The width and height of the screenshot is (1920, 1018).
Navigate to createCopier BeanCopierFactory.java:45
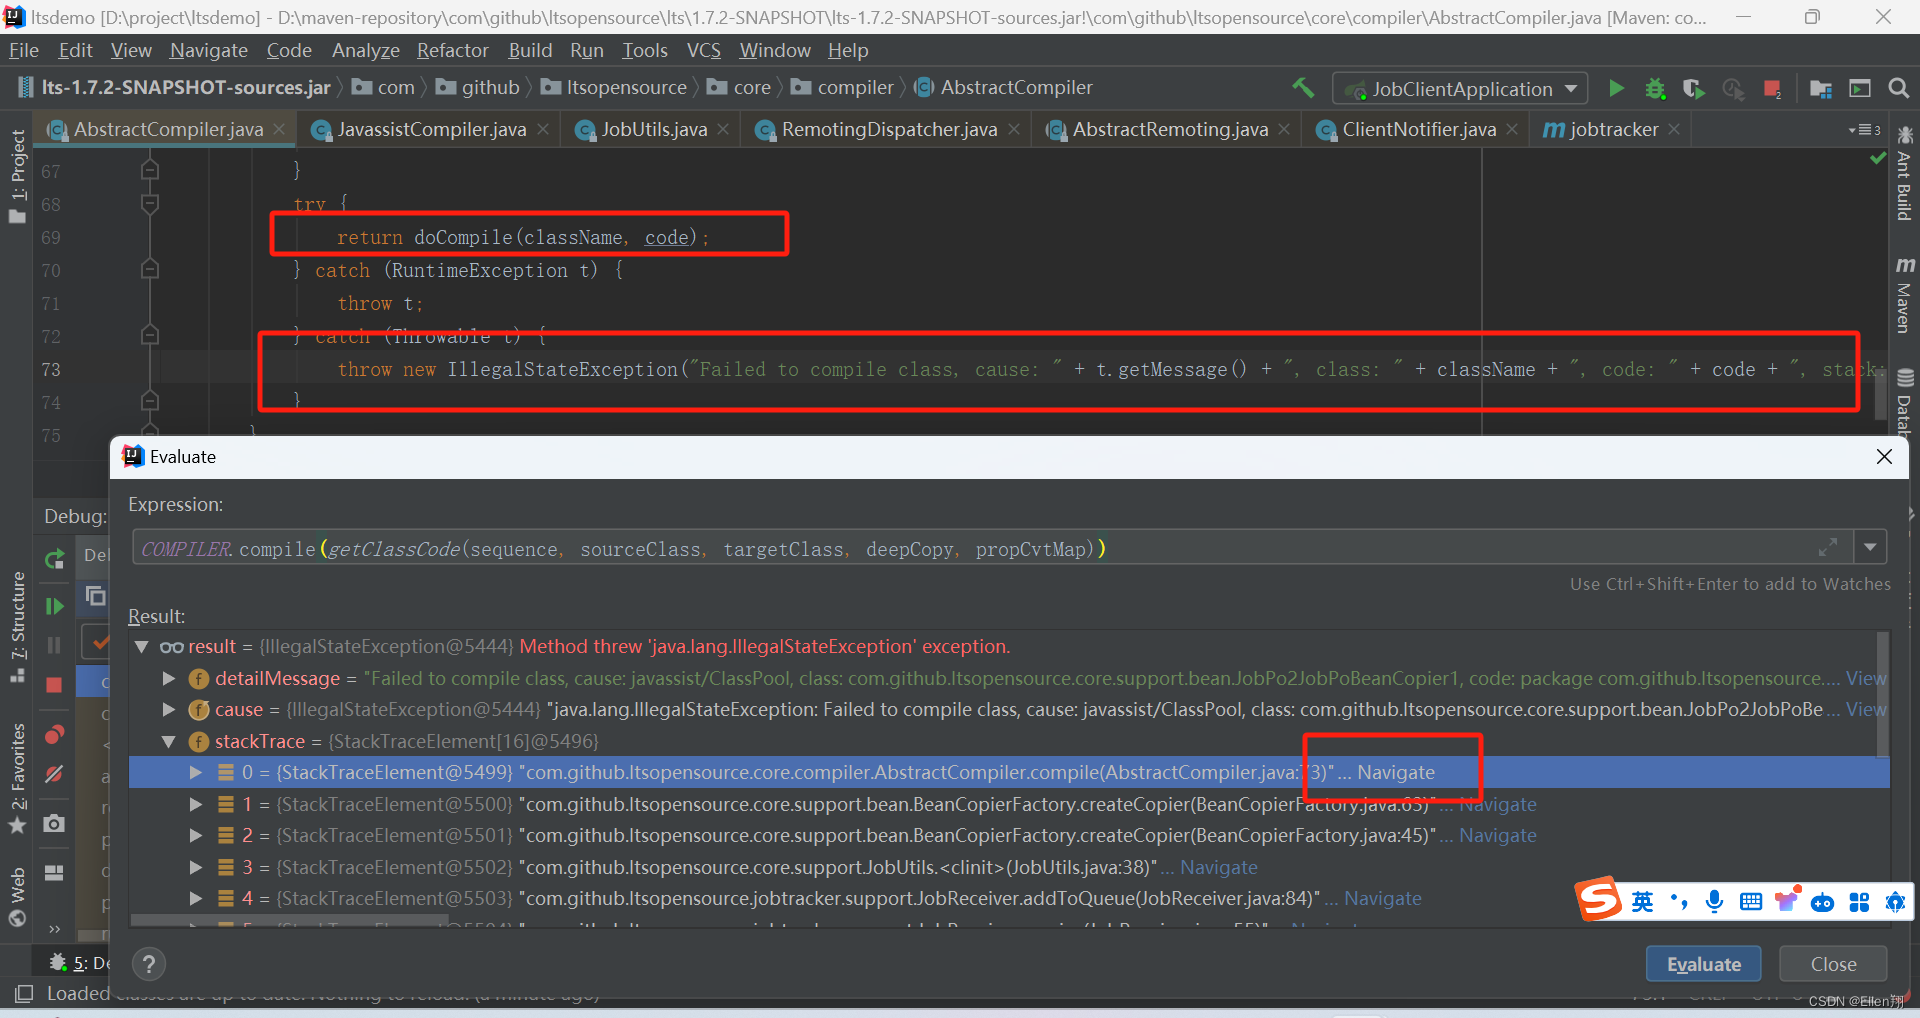[x=1497, y=836]
